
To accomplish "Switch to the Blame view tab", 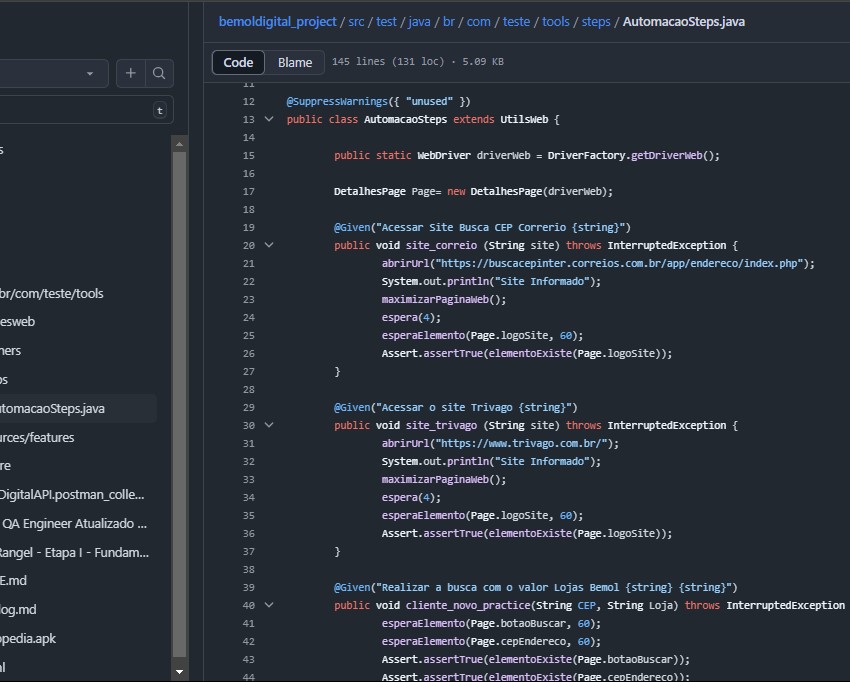I will (x=295, y=62).
